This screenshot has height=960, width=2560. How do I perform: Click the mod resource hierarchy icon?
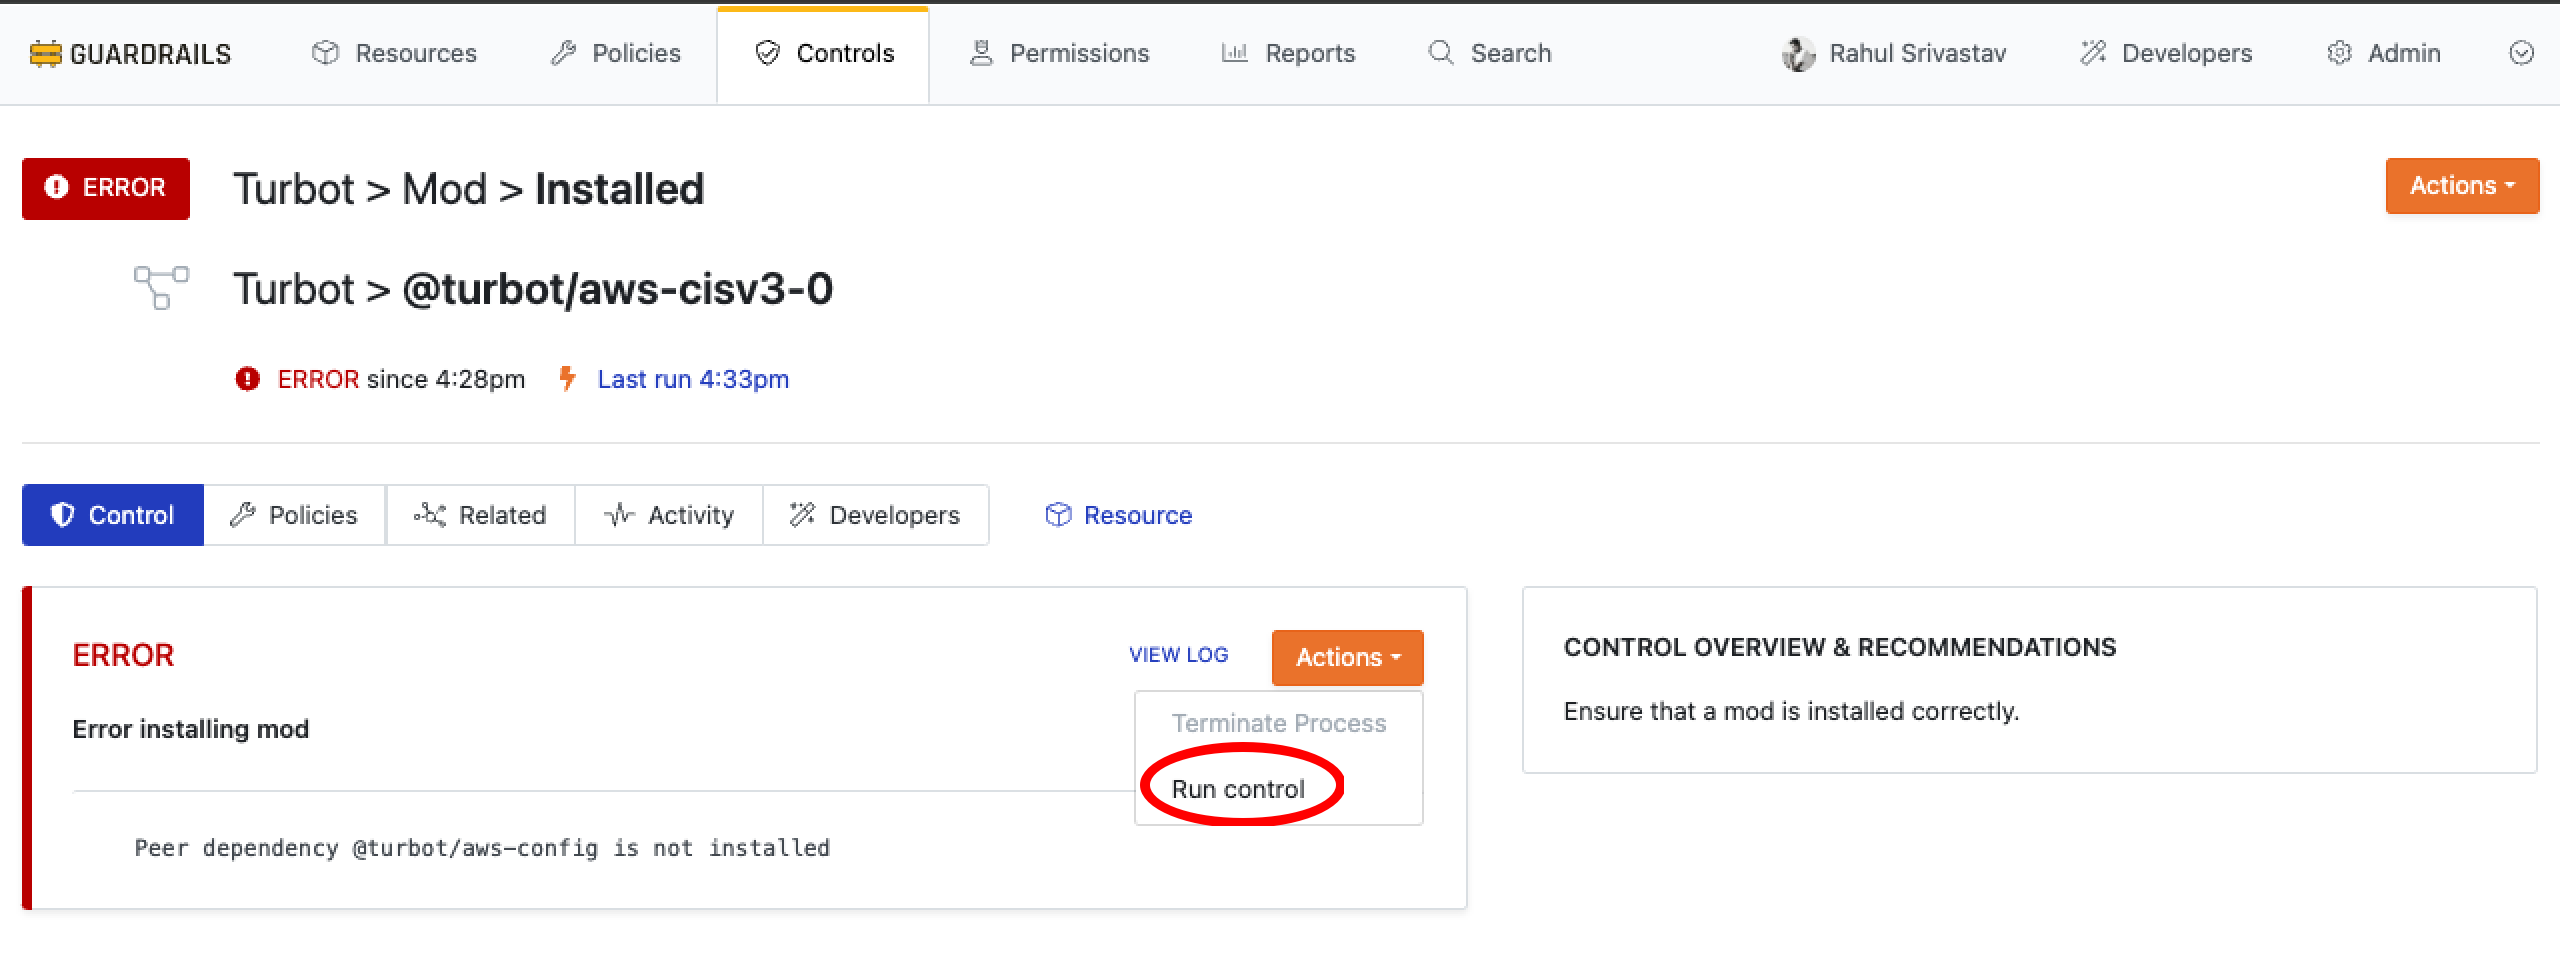tap(161, 288)
